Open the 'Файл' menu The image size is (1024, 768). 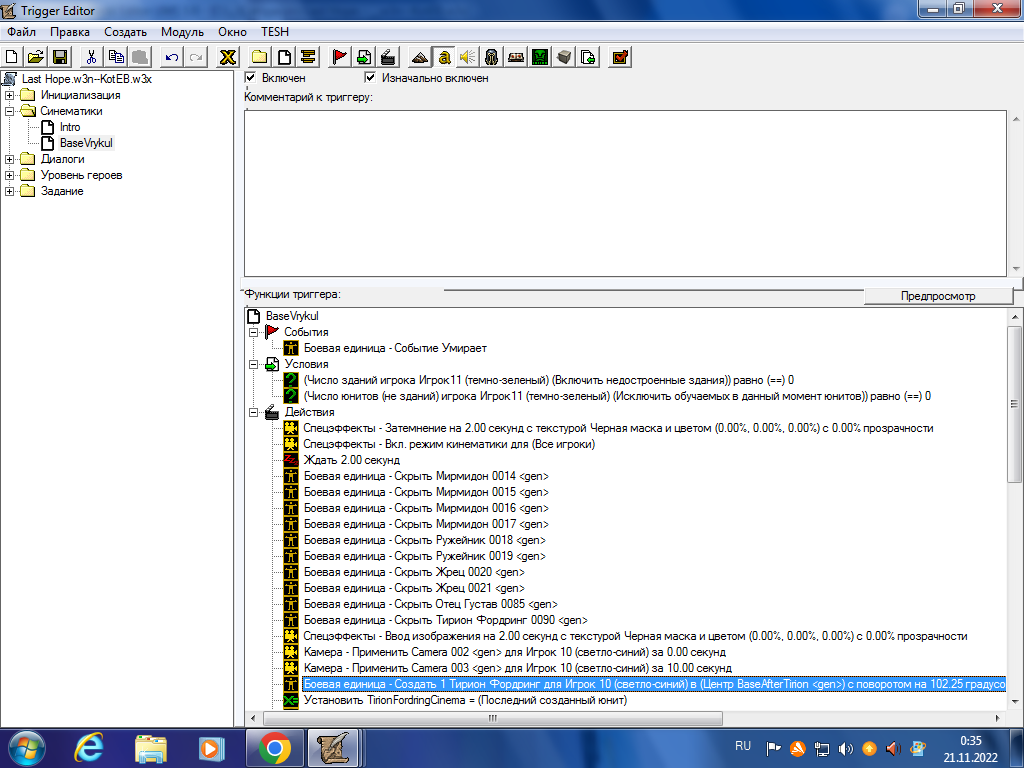click(22, 32)
